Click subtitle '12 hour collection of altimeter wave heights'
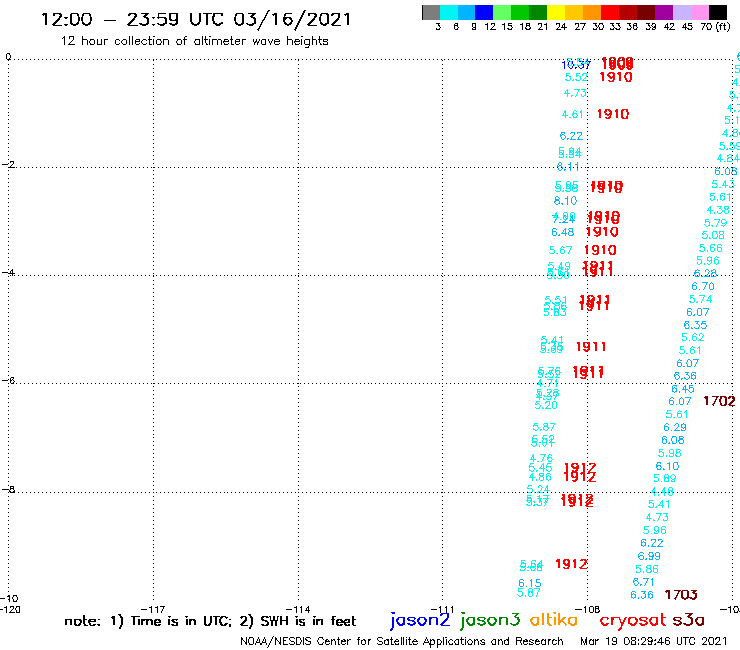 [x=194, y=41]
